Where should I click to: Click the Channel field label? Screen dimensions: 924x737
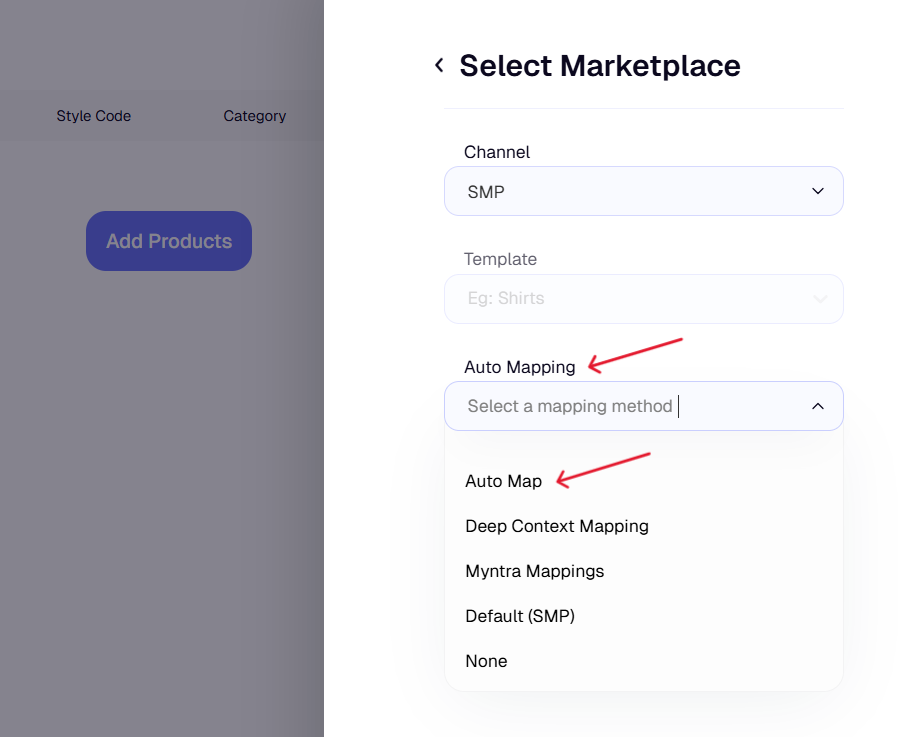pos(497,152)
